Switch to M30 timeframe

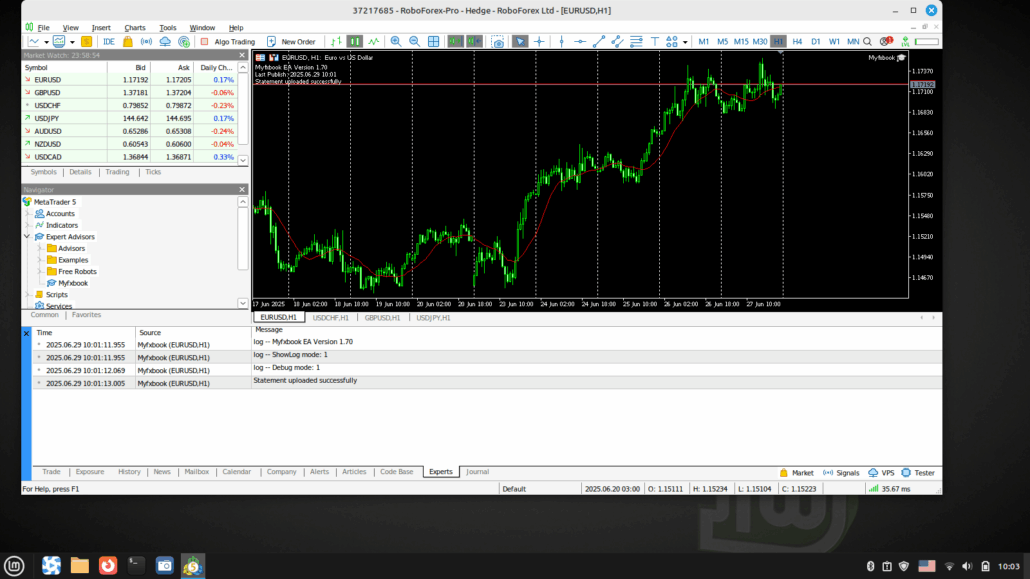(x=759, y=41)
